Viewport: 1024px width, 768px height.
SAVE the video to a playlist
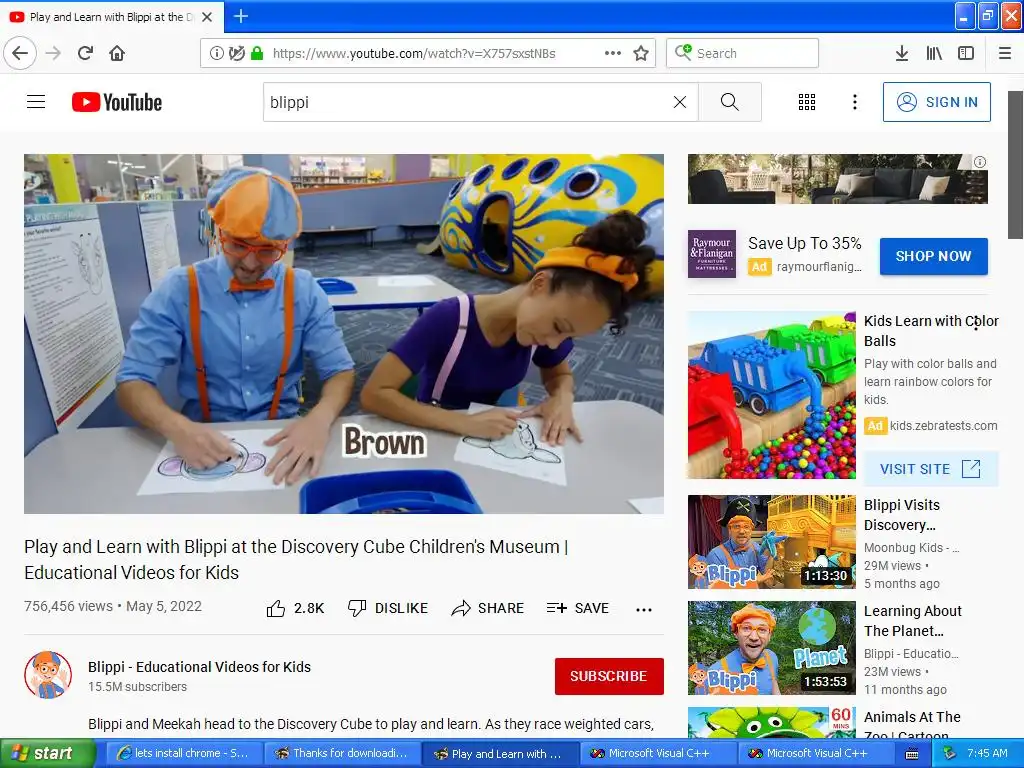[x=577, y=609]
